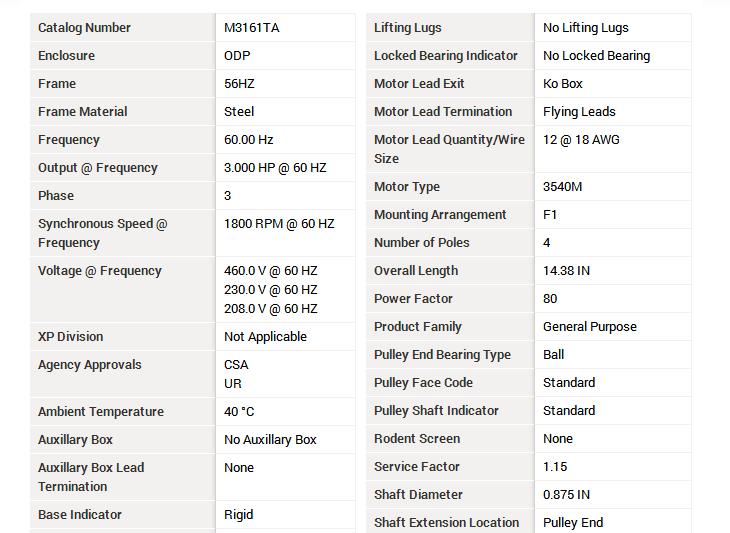Select the 12 @ 18 AWG lead value

click(581, 140)
